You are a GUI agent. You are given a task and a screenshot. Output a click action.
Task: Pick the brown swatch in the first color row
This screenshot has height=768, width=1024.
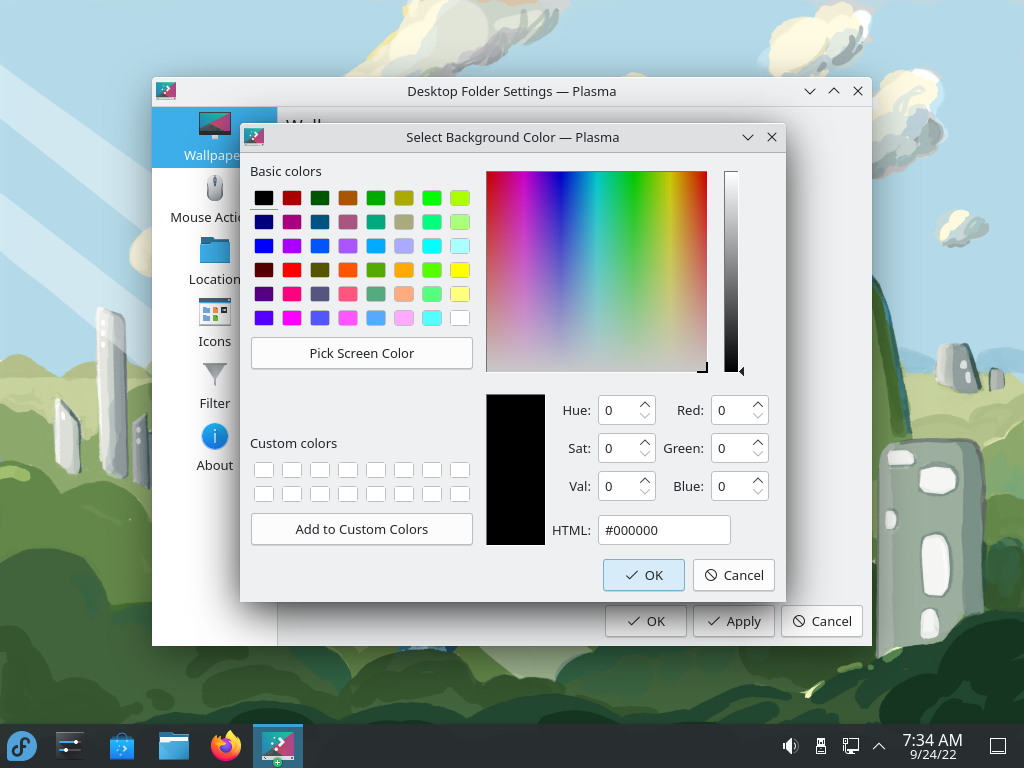(x=347, y=198)
